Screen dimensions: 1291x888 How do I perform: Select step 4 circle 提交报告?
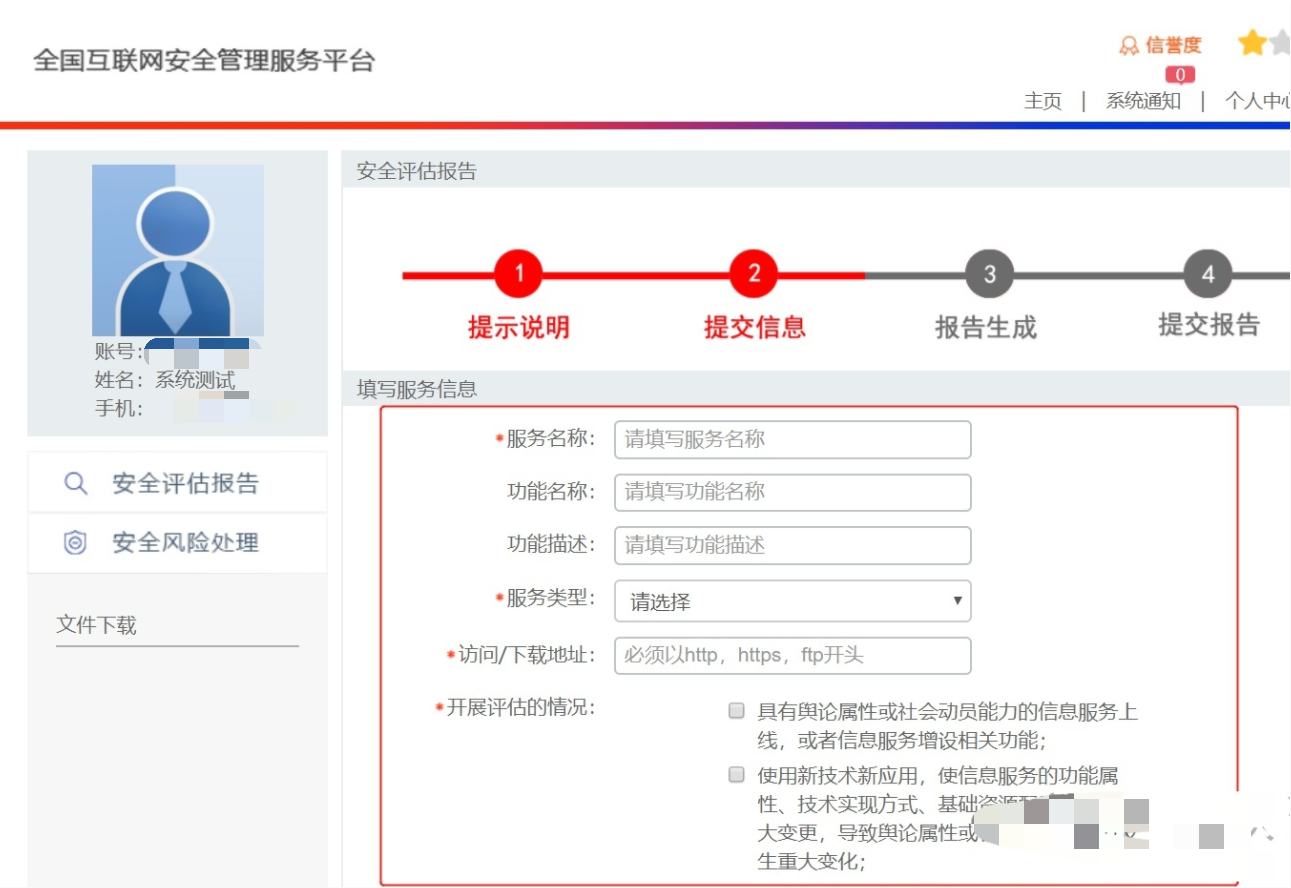point(1208,274)
